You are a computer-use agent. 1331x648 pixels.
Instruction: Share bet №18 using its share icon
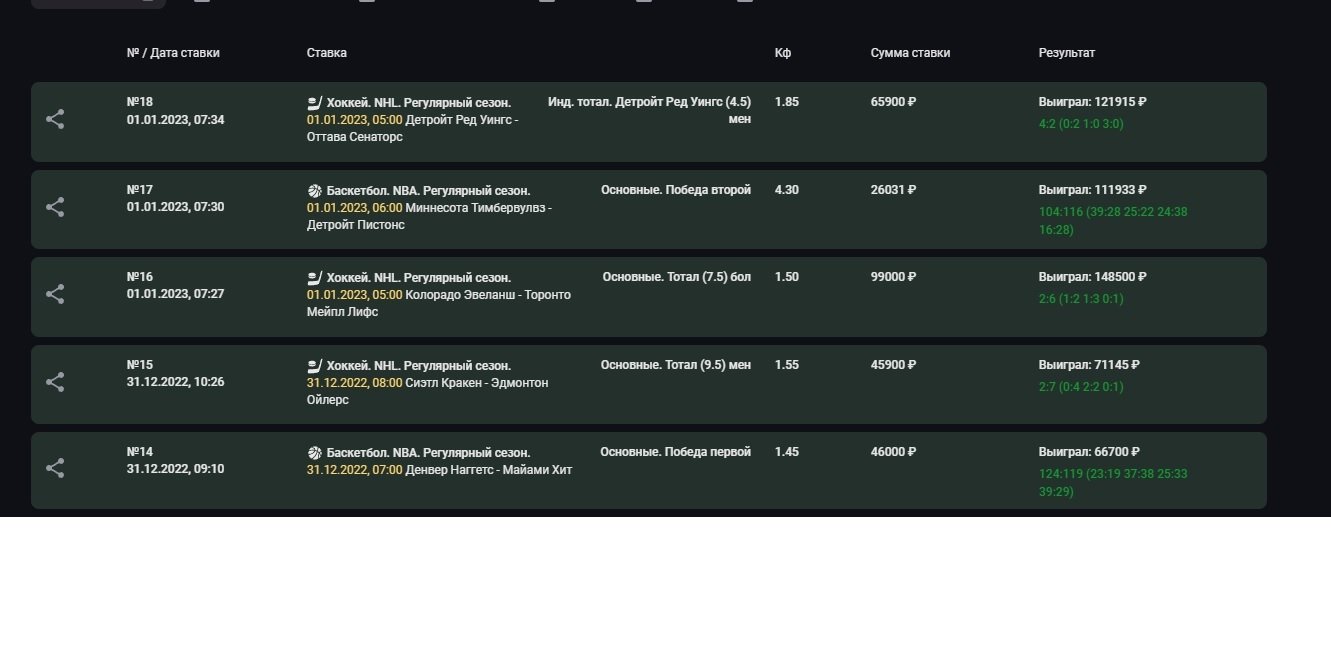click(x=55, y=120)
